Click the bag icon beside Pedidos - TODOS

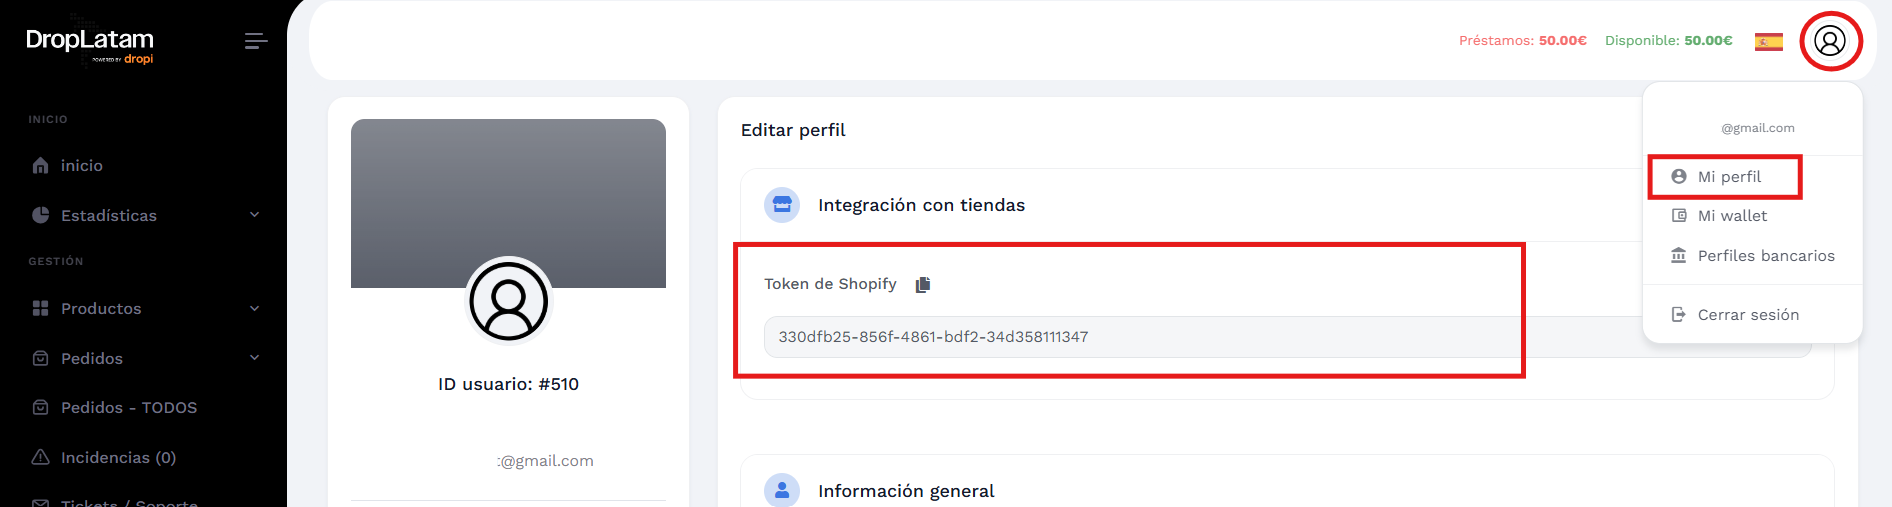point(40,407)
